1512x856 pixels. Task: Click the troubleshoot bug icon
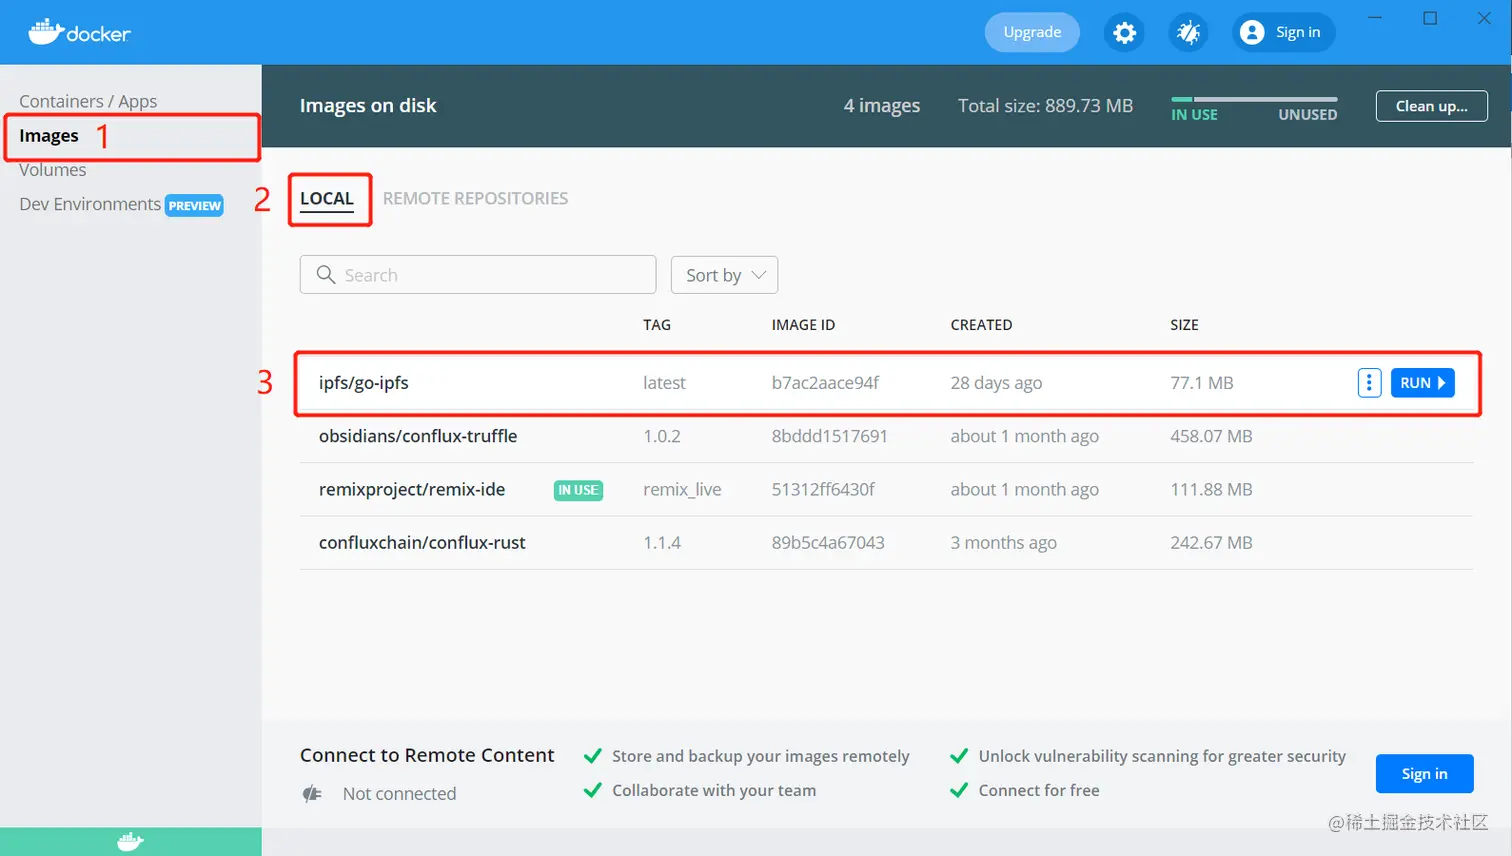tap(1188, 33)
